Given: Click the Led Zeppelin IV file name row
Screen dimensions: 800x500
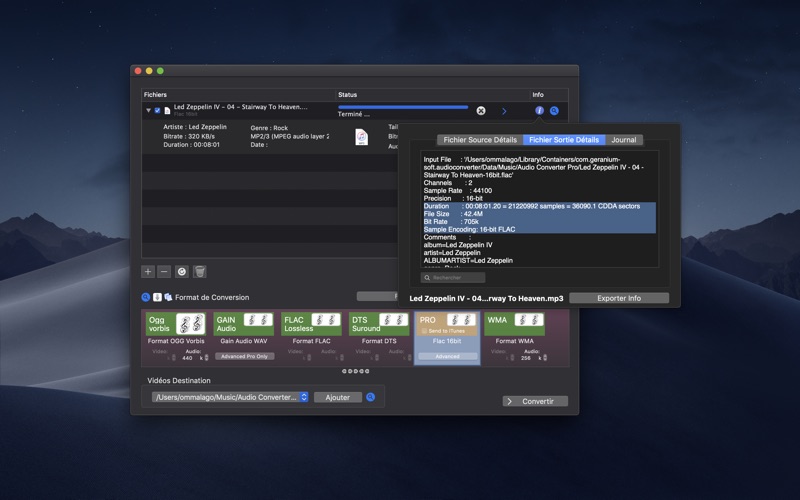Looking at the screenshot, I should 241,107.
